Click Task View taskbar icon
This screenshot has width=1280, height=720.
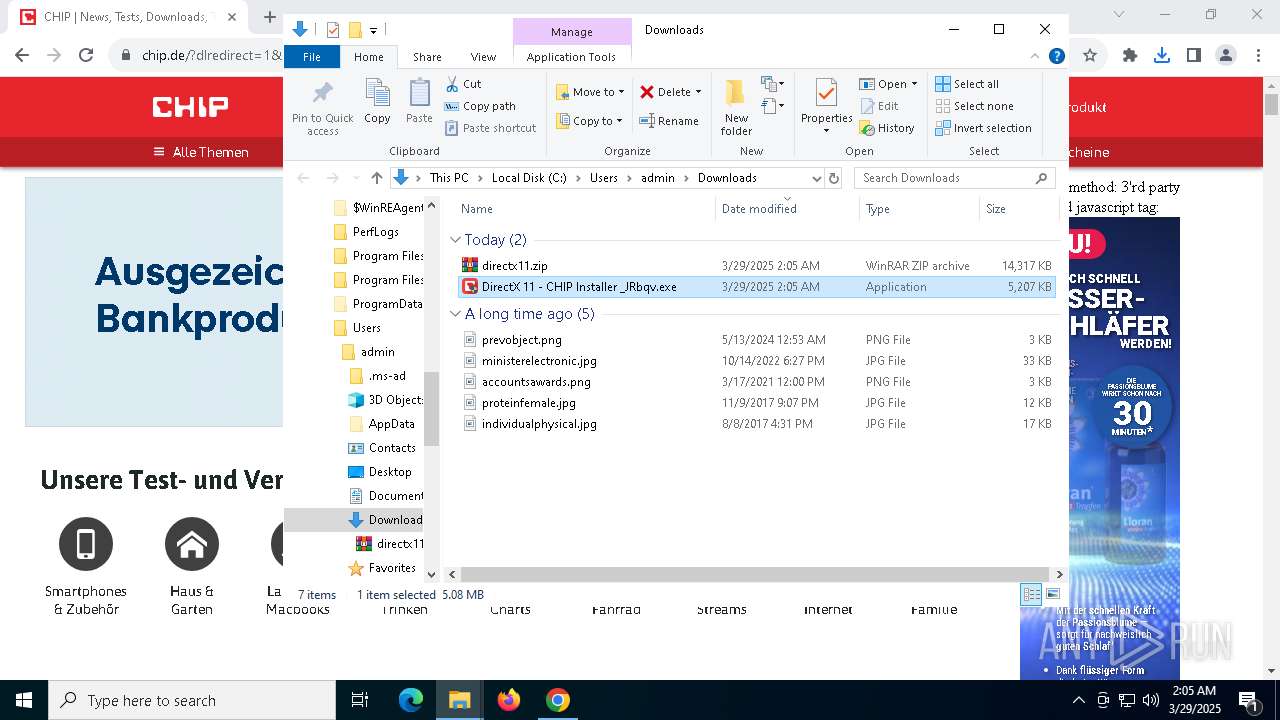pos(360,700)
